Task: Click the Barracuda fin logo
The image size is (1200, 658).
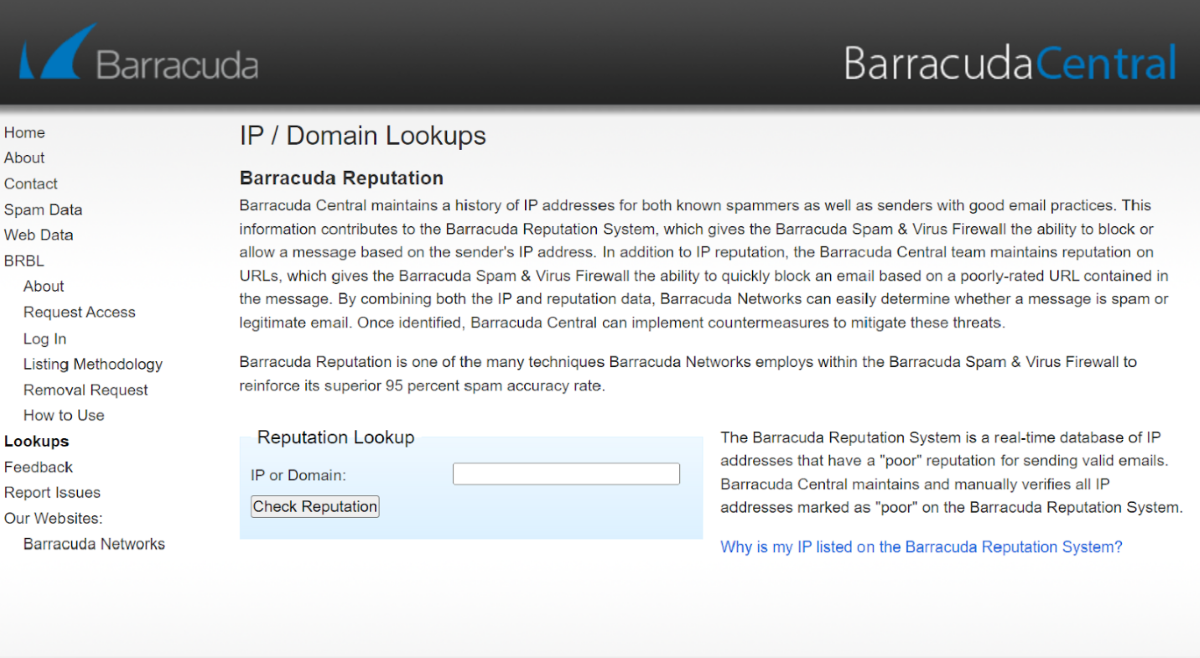Action: [138, 52]
